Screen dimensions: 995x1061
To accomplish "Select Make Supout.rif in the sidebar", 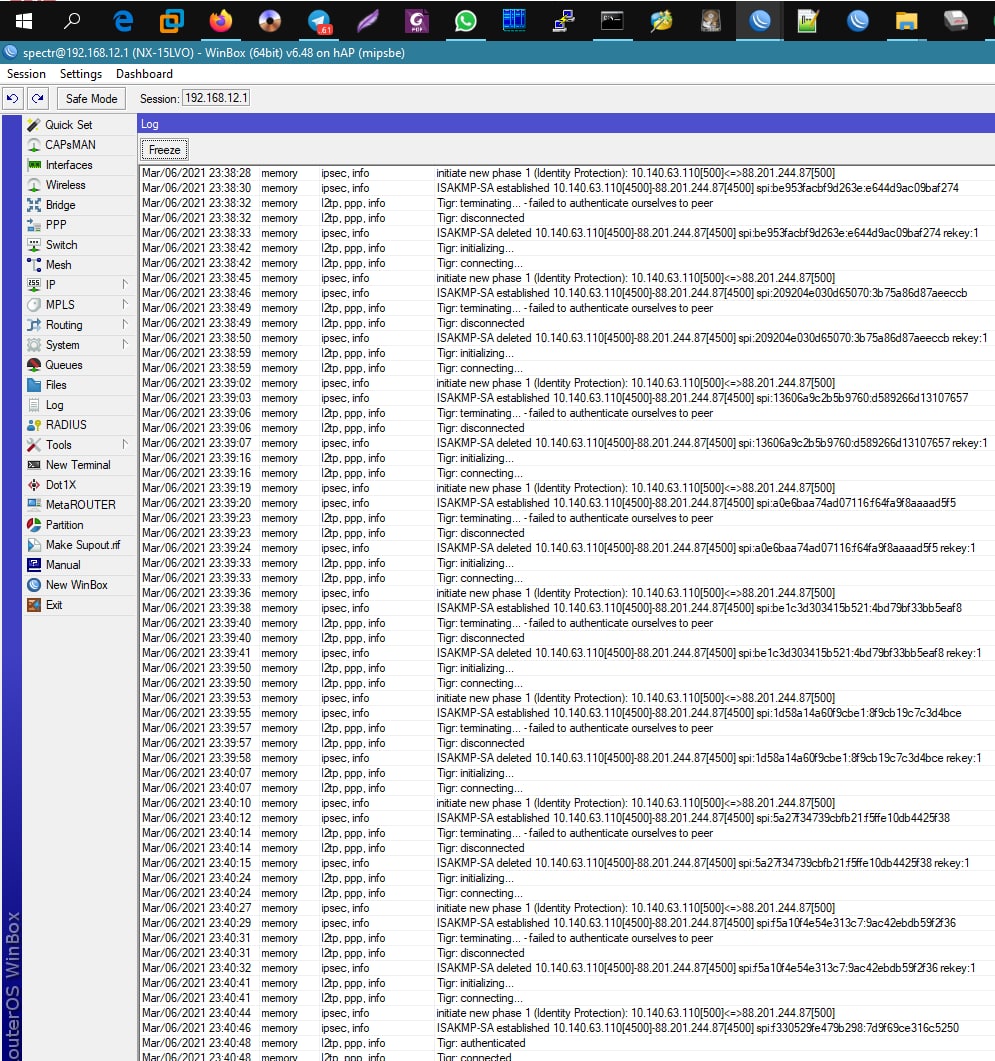I will coord(79,545).
